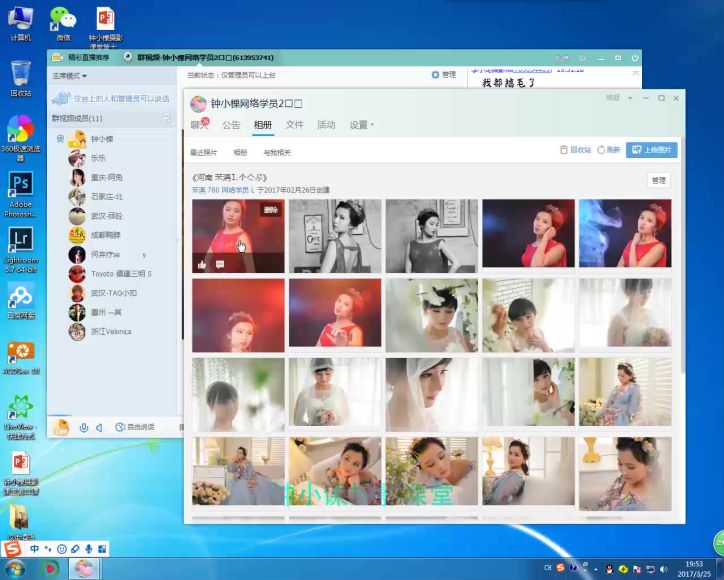Show the 最近照片 sub-tab
724x580 pixels.
tap(203, 152)
